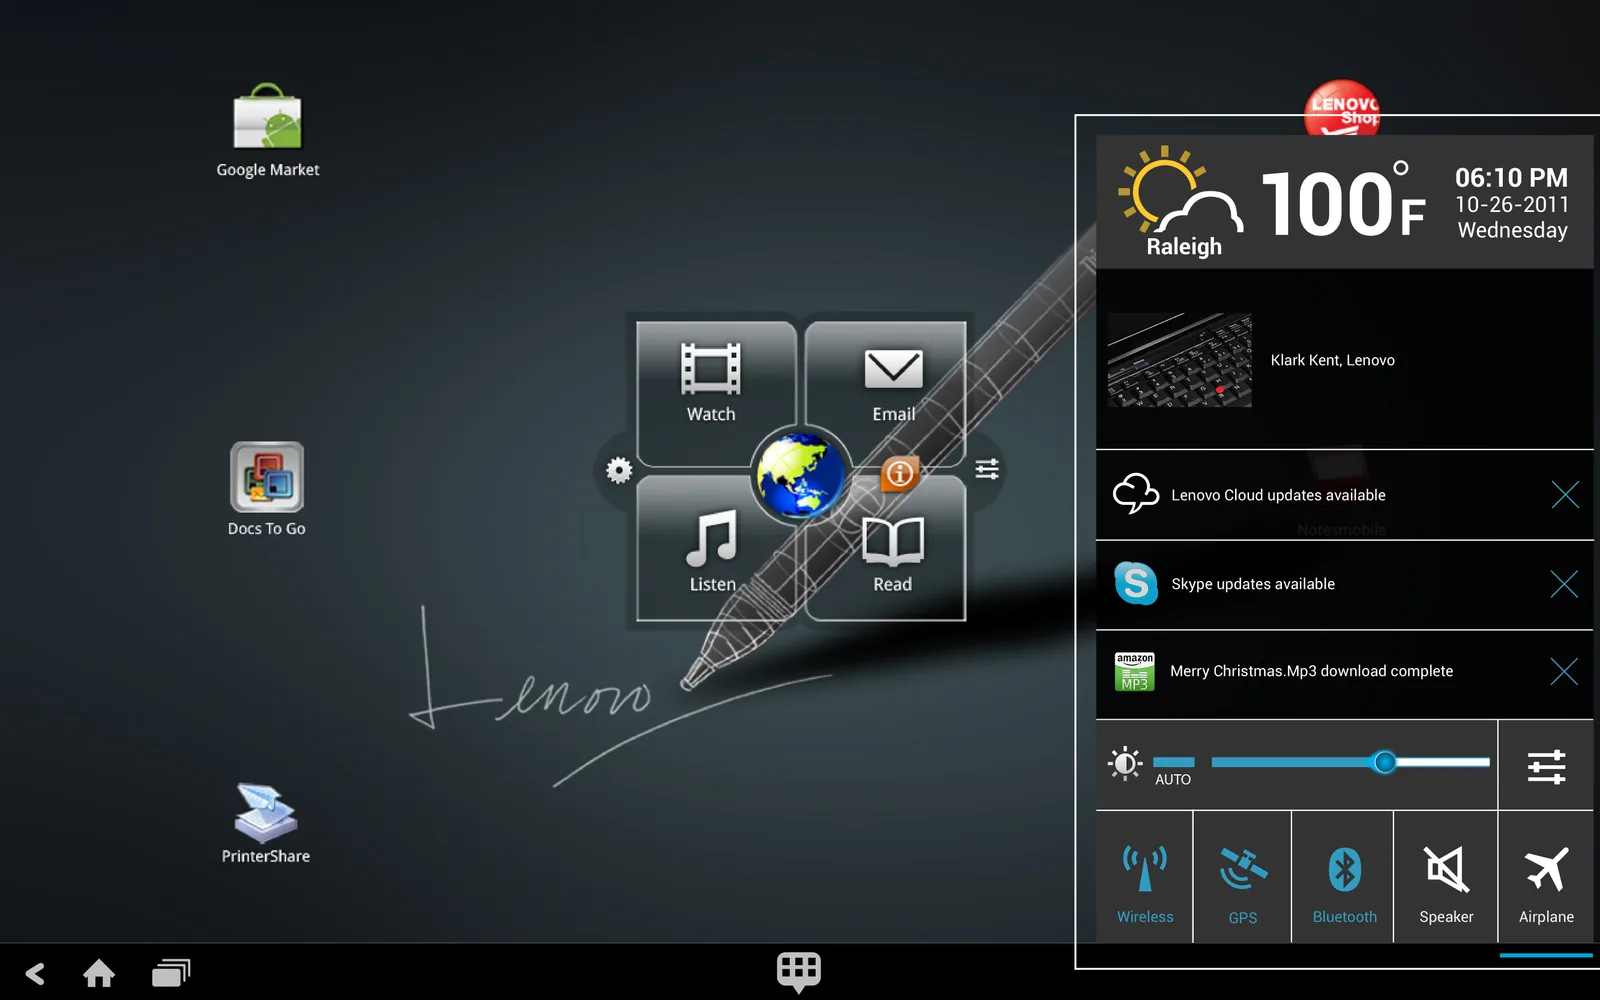Tap the Skype notification icon
1600x1000 pixels.
1136,583
